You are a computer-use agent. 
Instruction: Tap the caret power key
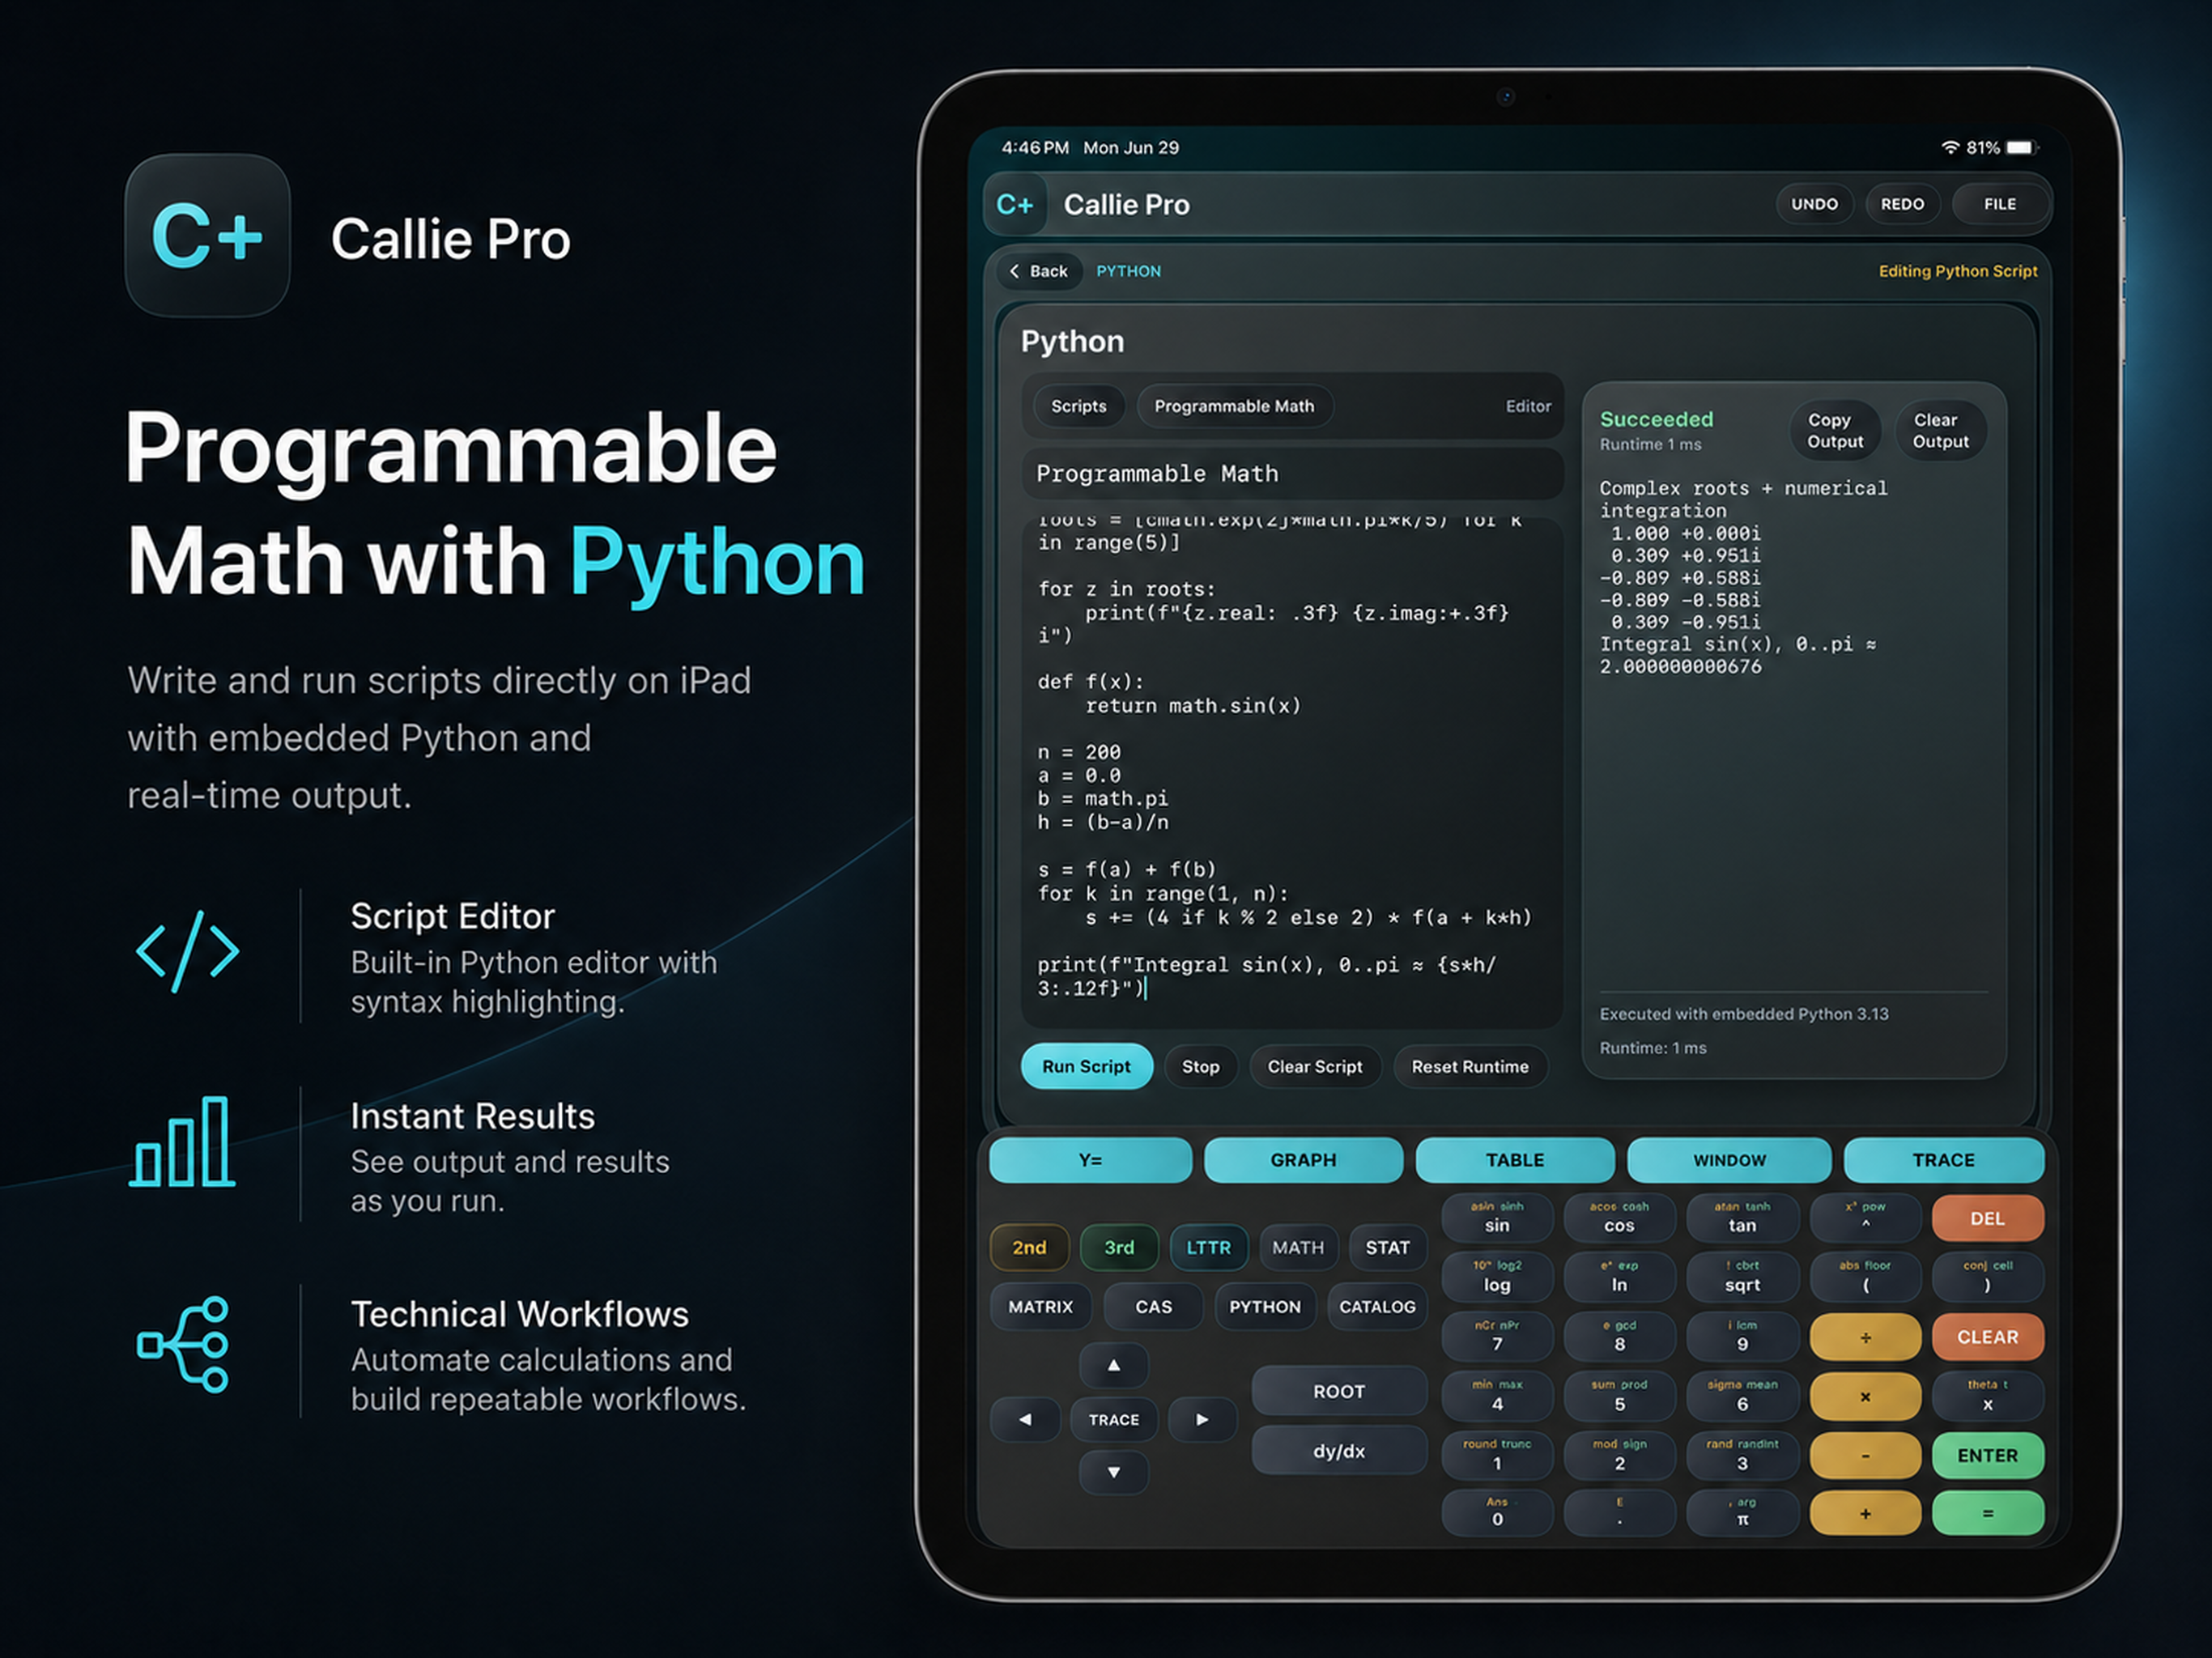pyautogui.click(x=1865, y=1218)
